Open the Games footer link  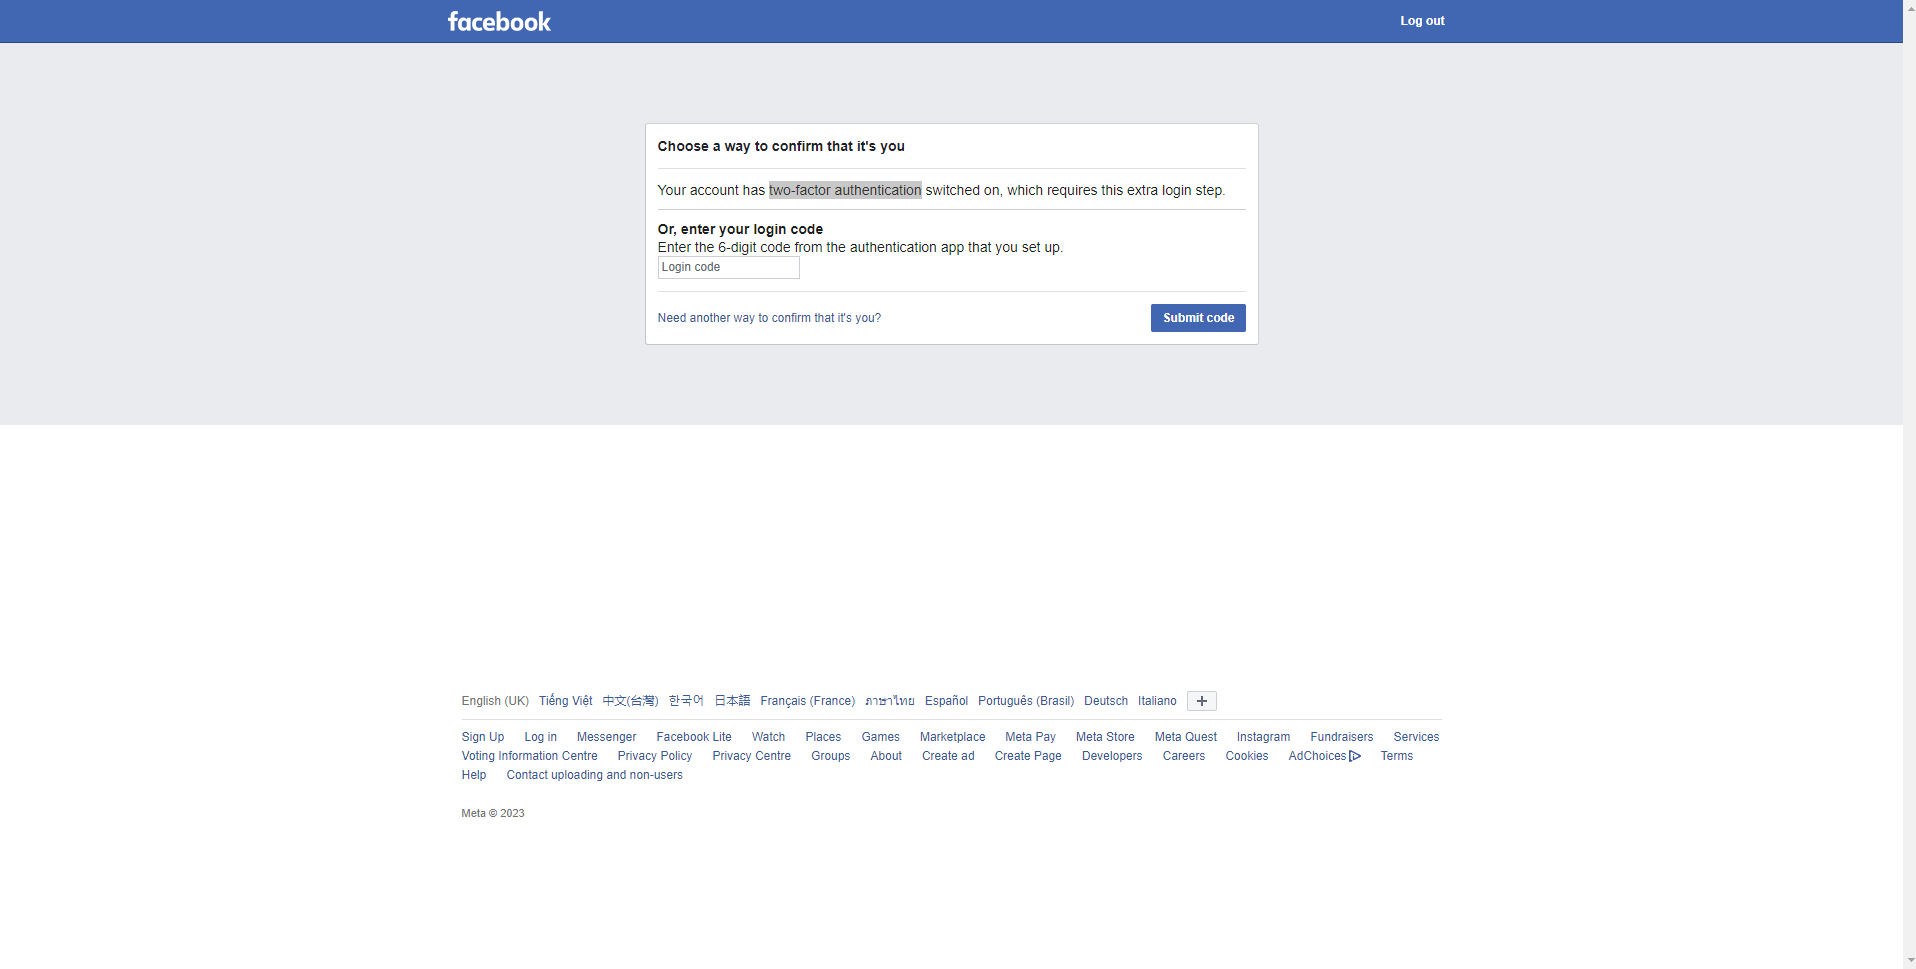tap(881, 737)
